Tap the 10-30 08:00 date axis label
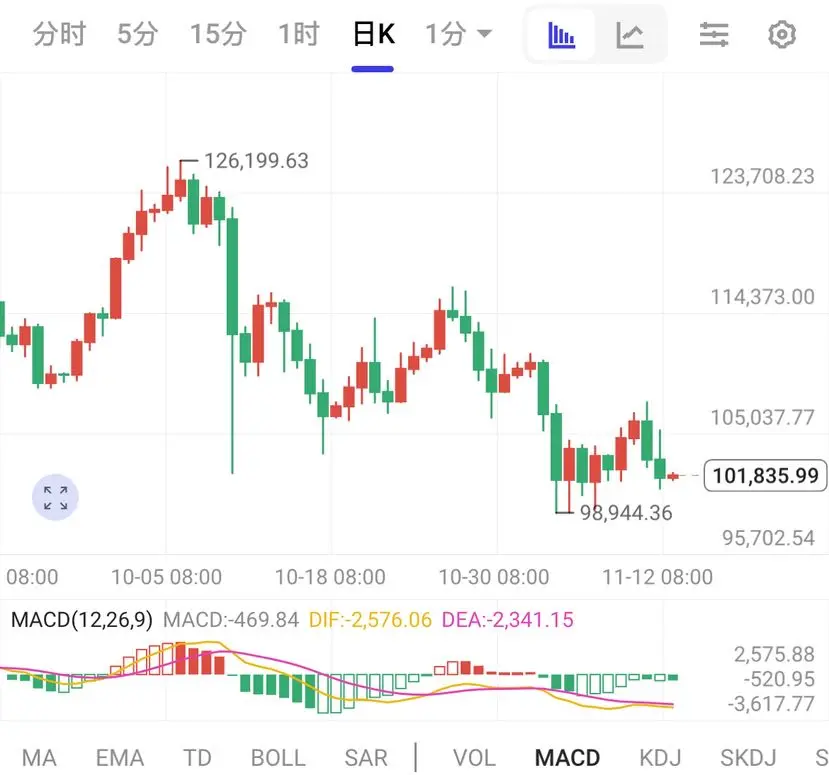Image resolution: width=829 pixels, height=775 pixels. coord(494,577)
